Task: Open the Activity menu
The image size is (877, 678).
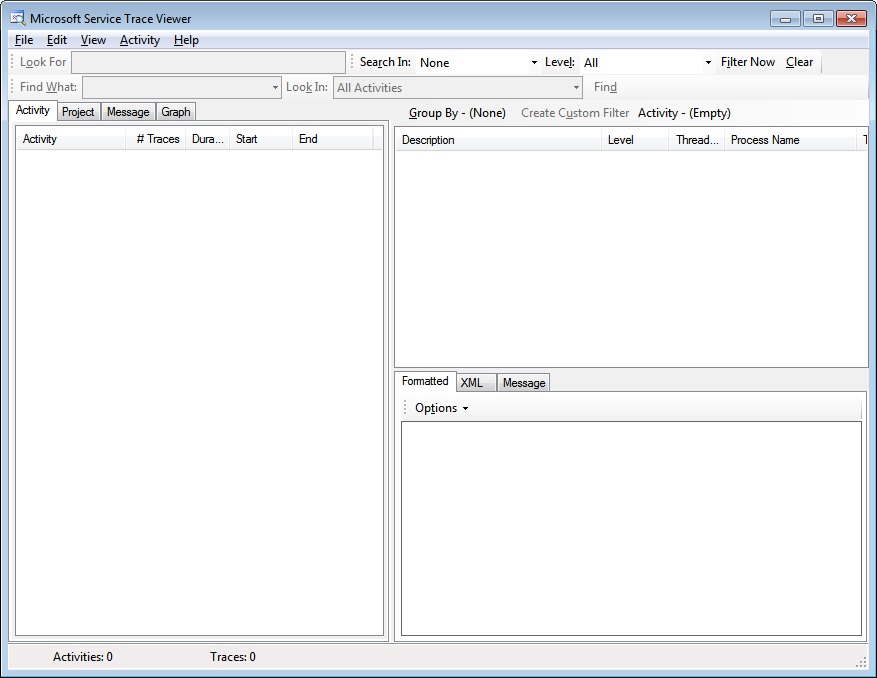Action: [x=140, y=40]
